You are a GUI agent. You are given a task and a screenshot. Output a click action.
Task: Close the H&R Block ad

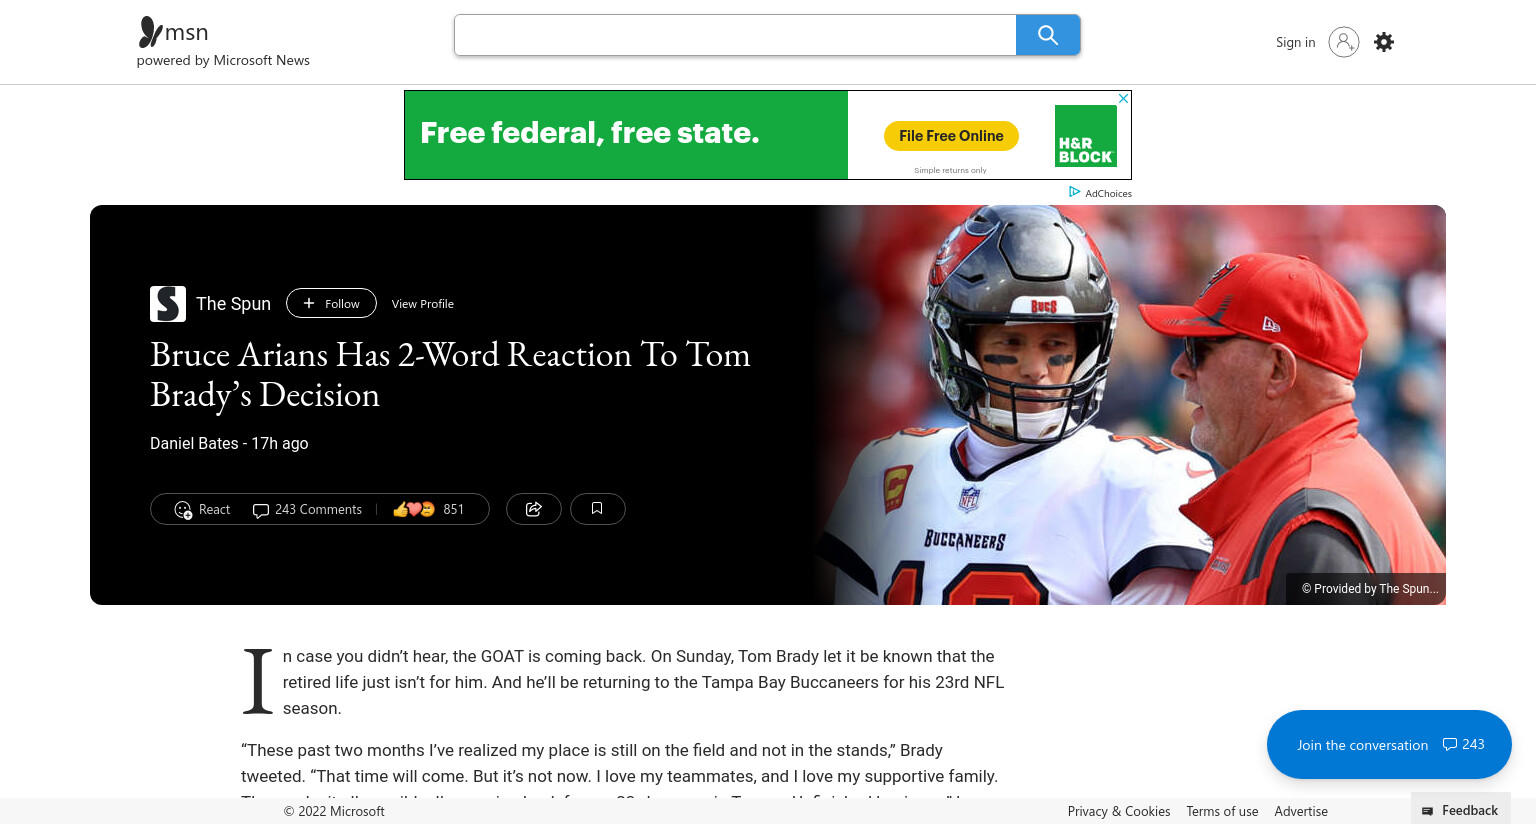pyautogui.click(x=1123, y=98)
